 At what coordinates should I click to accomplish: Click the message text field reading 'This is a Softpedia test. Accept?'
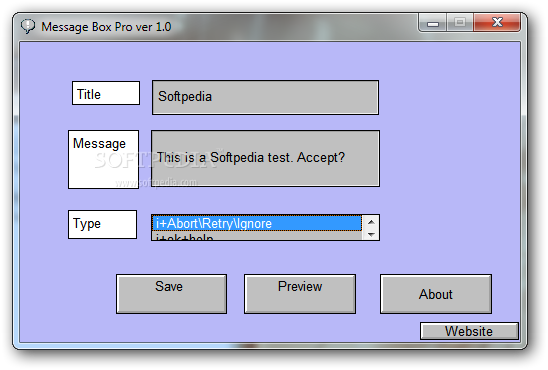265,158
